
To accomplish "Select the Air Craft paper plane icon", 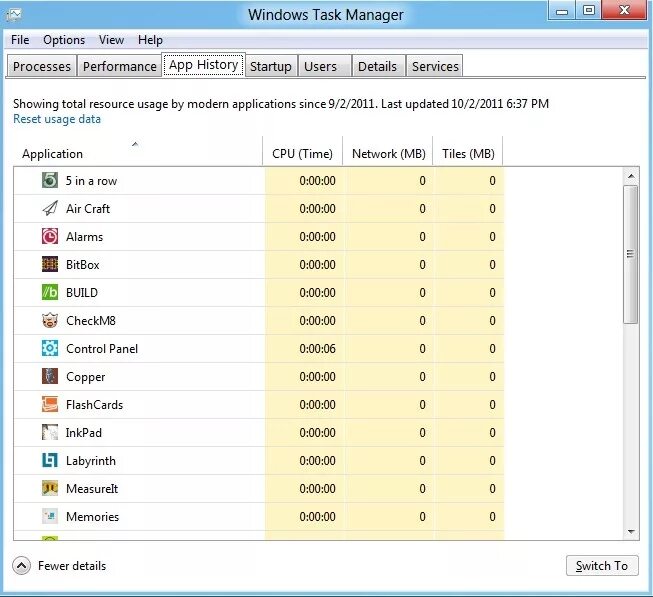I will (50, 209).
